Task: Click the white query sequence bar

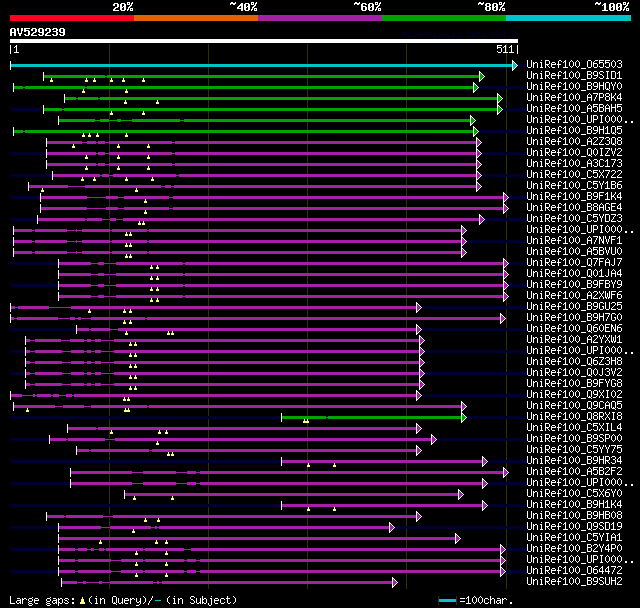Action: pos(264,41)
